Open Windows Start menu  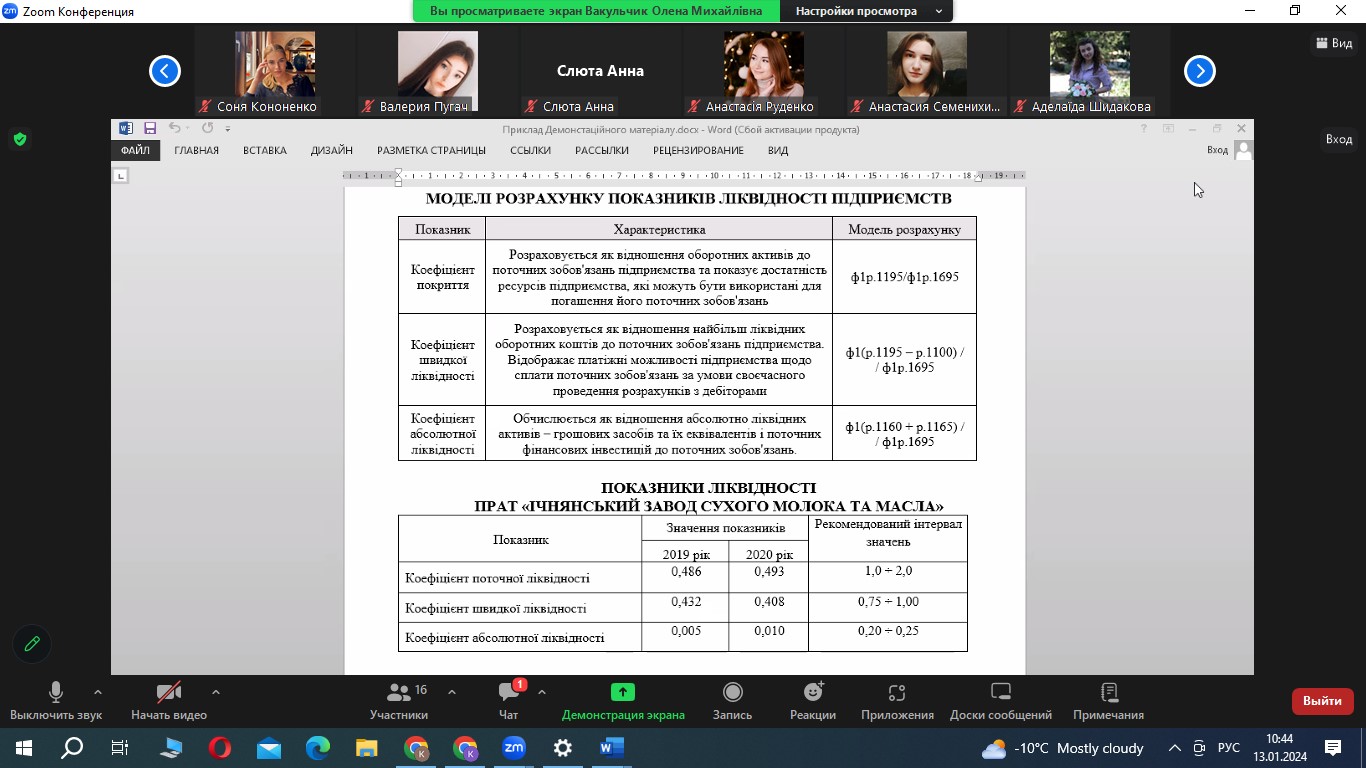[x=23, y=748]
